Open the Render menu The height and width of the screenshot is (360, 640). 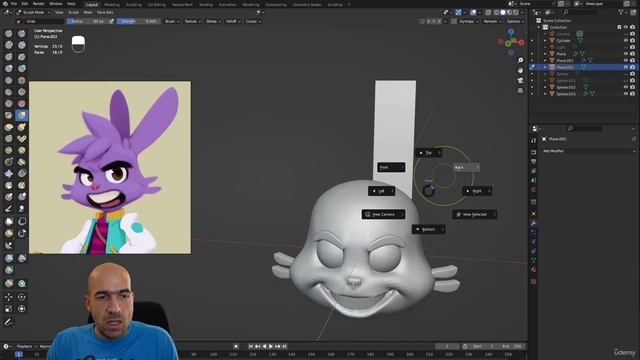point(38,4)
